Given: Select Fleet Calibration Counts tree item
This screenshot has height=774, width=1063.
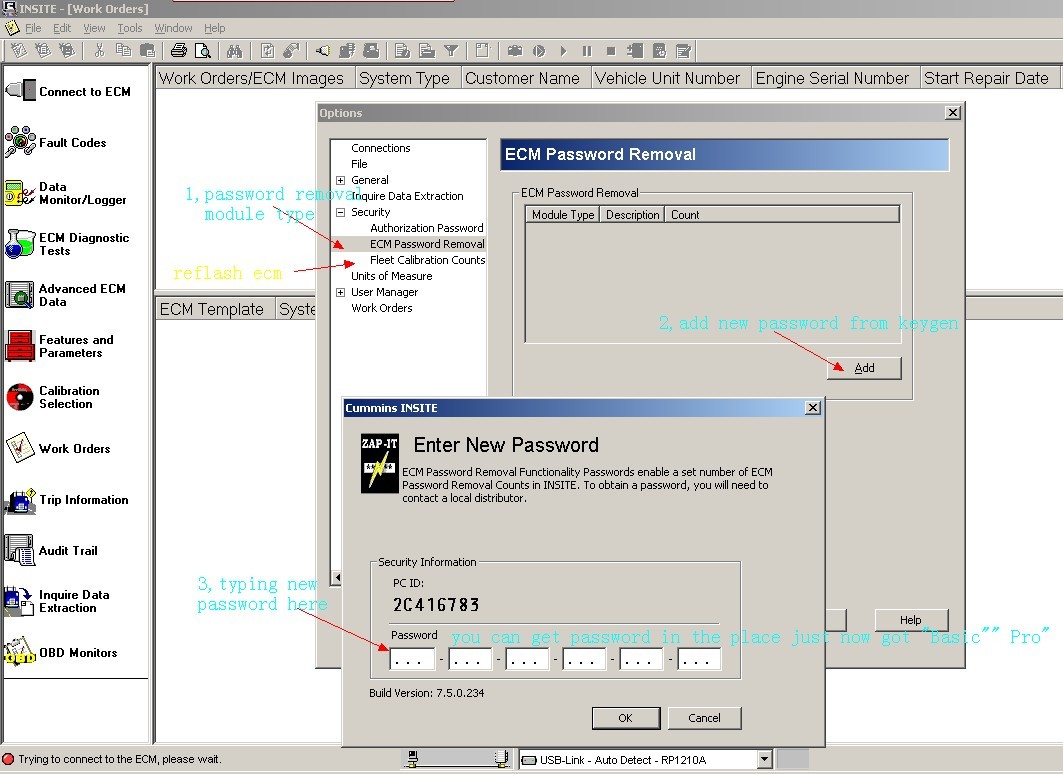Looking at the screenshot, I should point(427,260).
